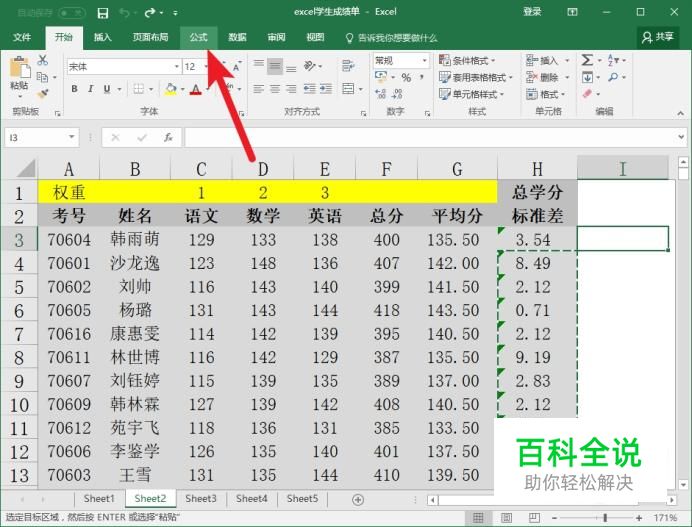692x527 pixels.
Task: Increase cell indent
Action: (x=326, y=89)
